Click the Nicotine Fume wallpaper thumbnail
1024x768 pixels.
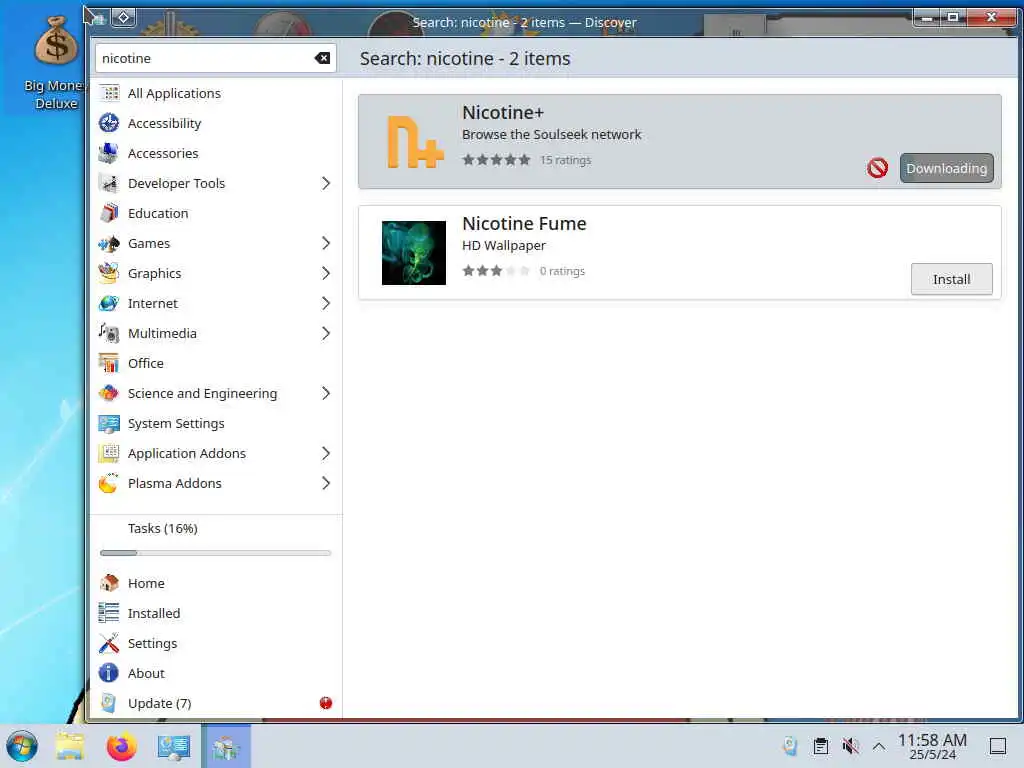414,253
